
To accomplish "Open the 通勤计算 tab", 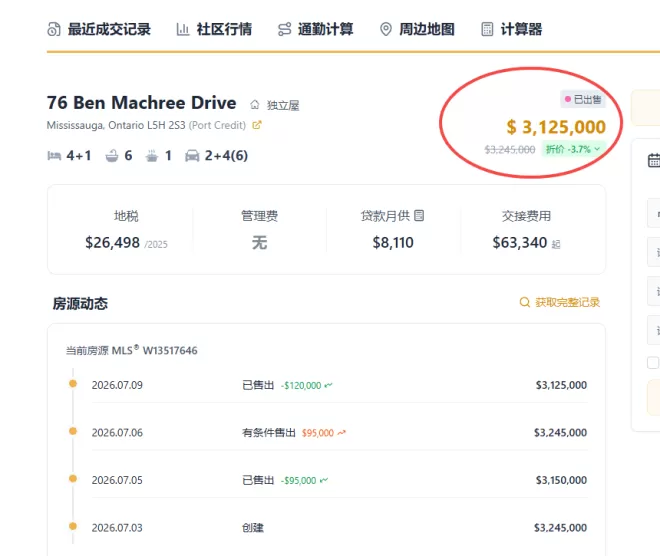I will [x=315, y=29].
